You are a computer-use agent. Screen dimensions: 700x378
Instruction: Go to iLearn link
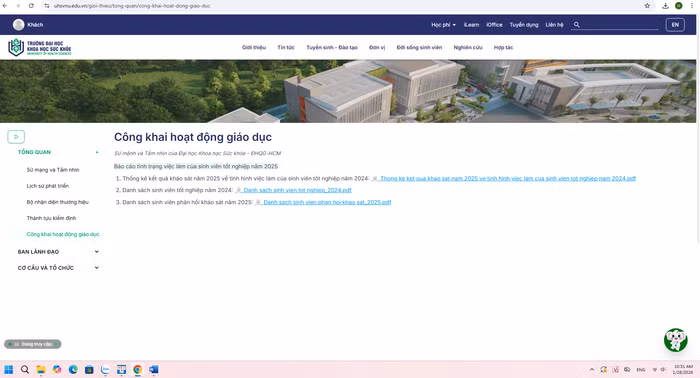pyautogui.click(x=471, y=25)
